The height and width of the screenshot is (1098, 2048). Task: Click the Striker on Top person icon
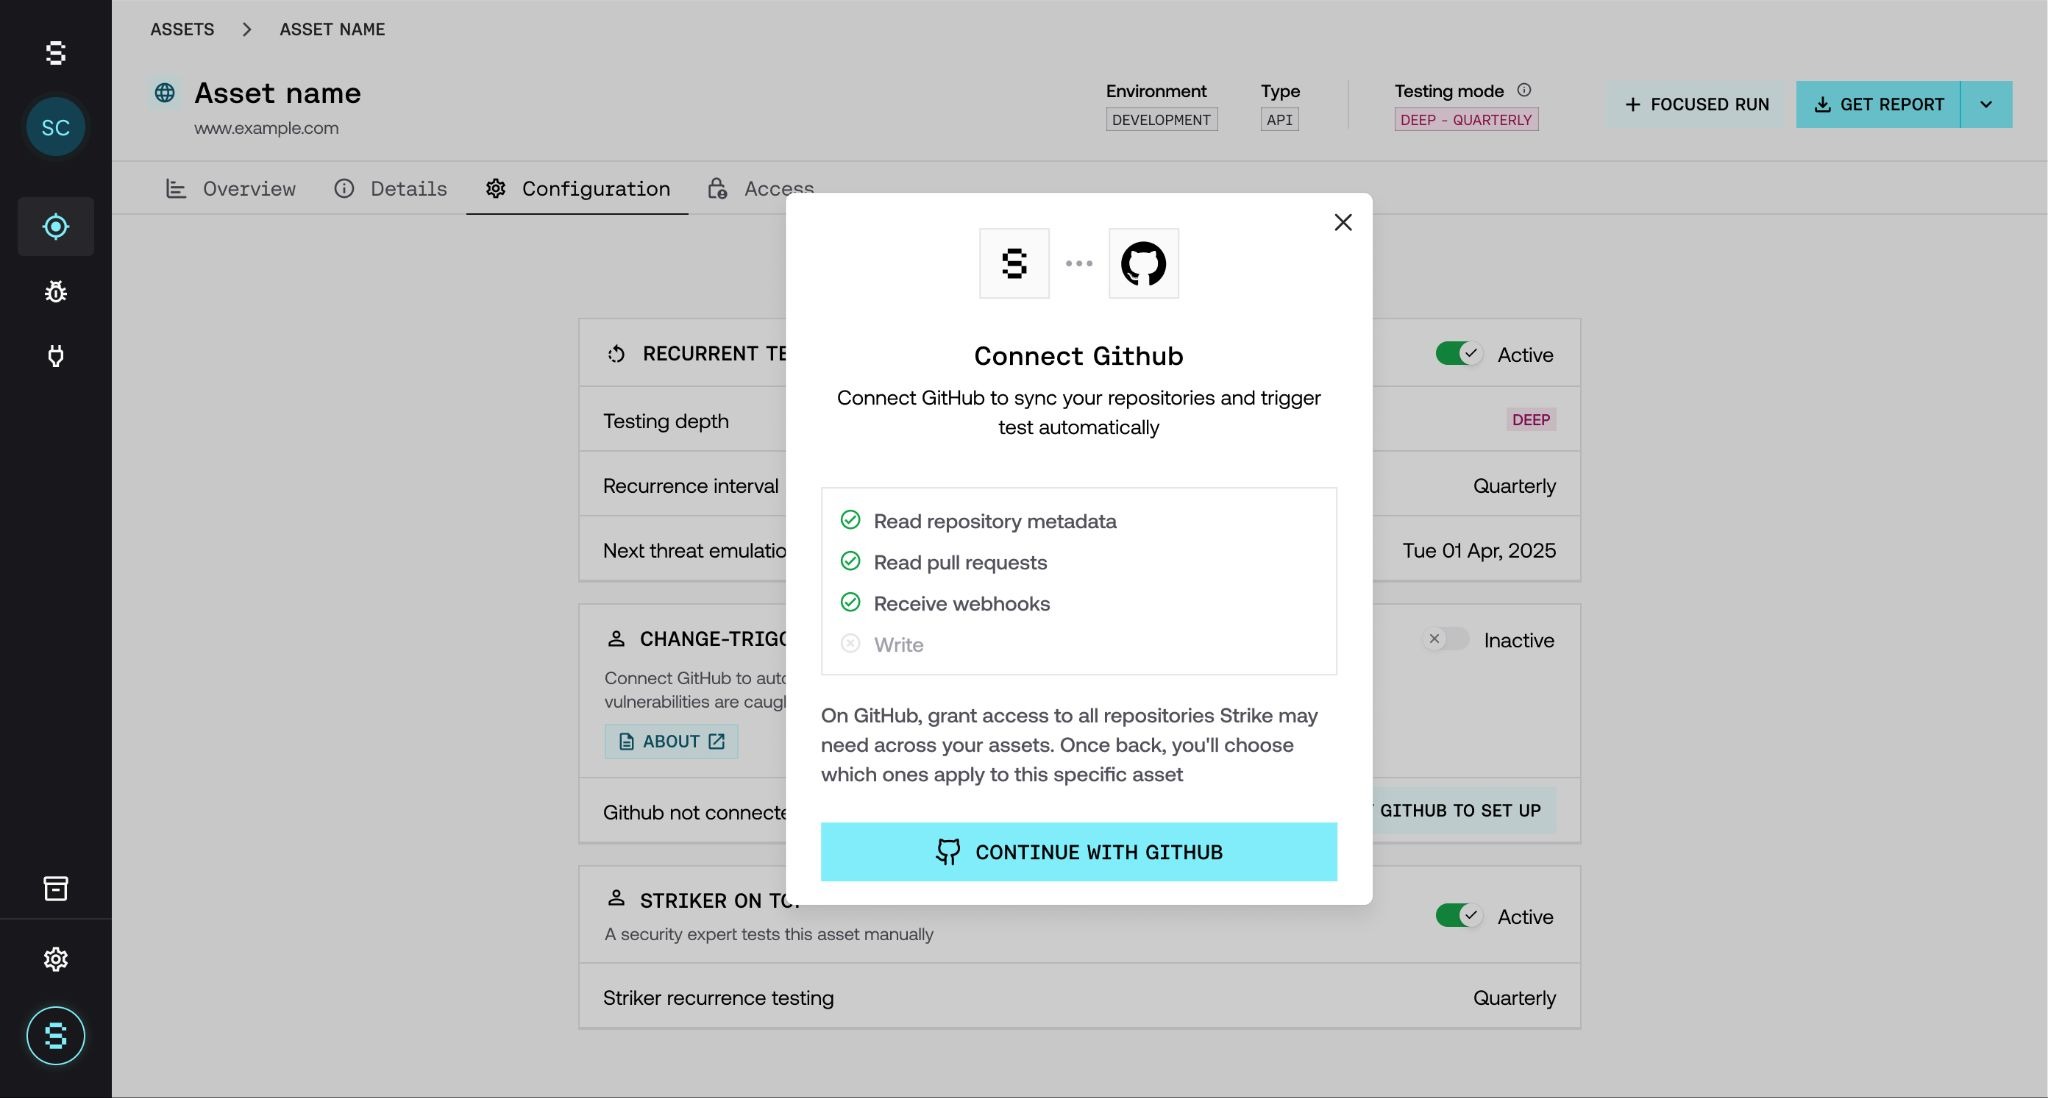click(616, 899)
